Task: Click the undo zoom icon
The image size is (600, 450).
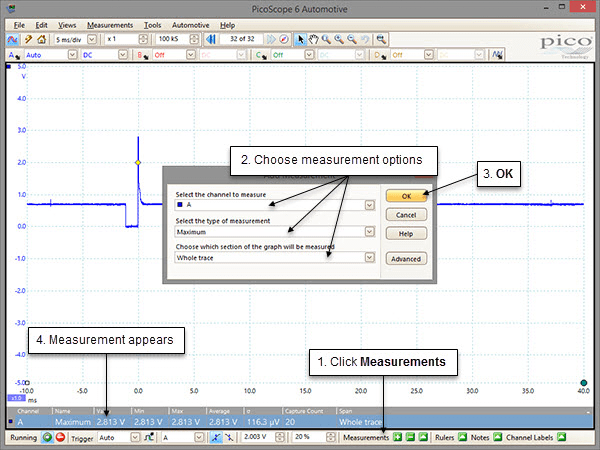Action: pyautogui.click(x=365, y=39)
